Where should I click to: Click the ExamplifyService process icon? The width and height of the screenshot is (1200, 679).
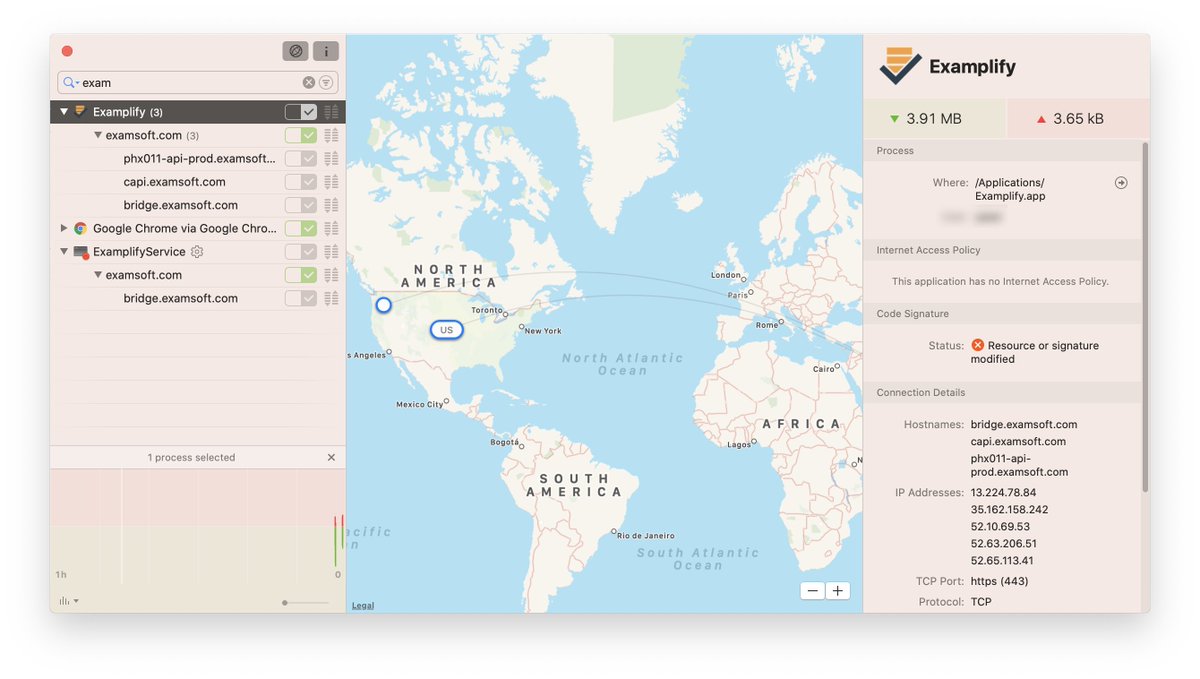tap(80, 252)
